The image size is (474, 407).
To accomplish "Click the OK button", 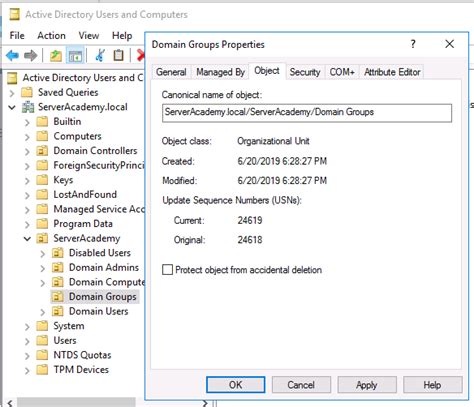I will [x=236, y=385].
